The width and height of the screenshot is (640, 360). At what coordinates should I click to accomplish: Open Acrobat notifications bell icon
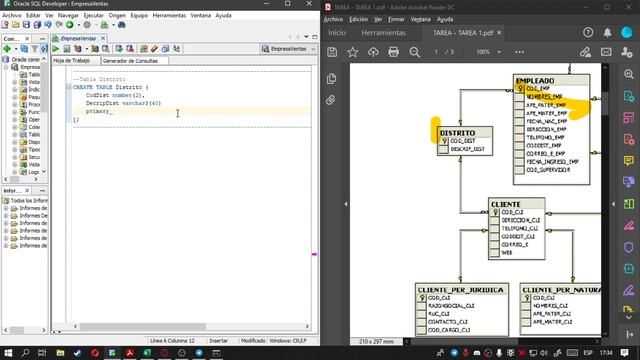point(607,33)
